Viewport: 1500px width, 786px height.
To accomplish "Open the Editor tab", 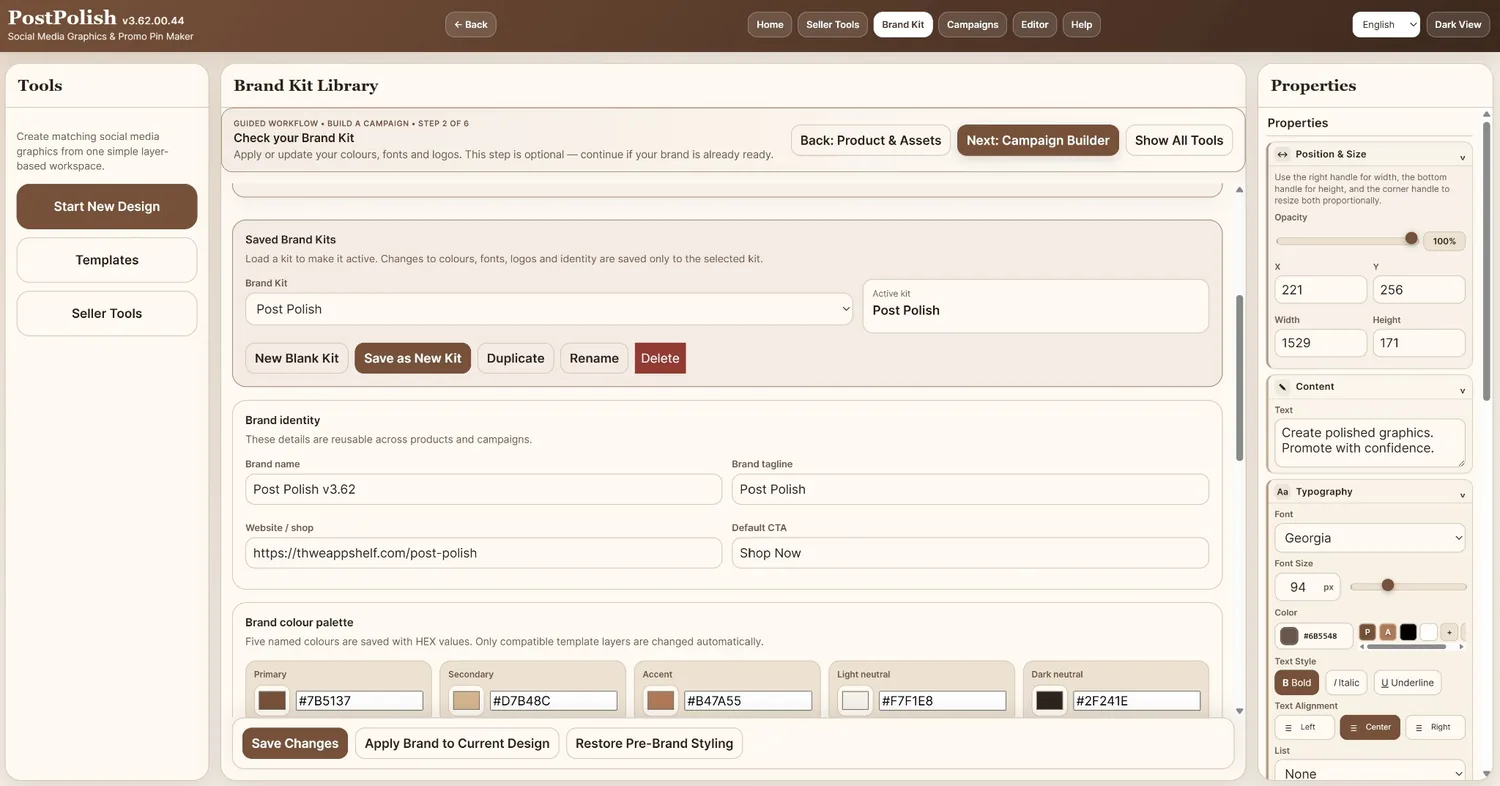I will coord(1035,25).
